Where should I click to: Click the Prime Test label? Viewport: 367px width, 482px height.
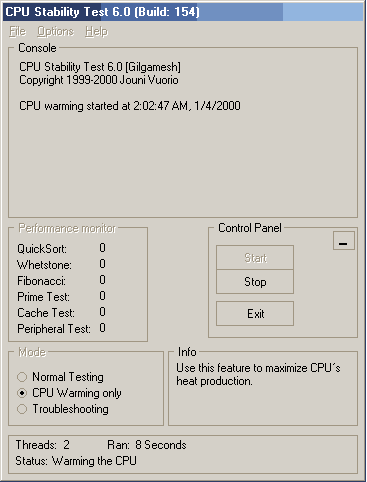[x=43, y=297]
